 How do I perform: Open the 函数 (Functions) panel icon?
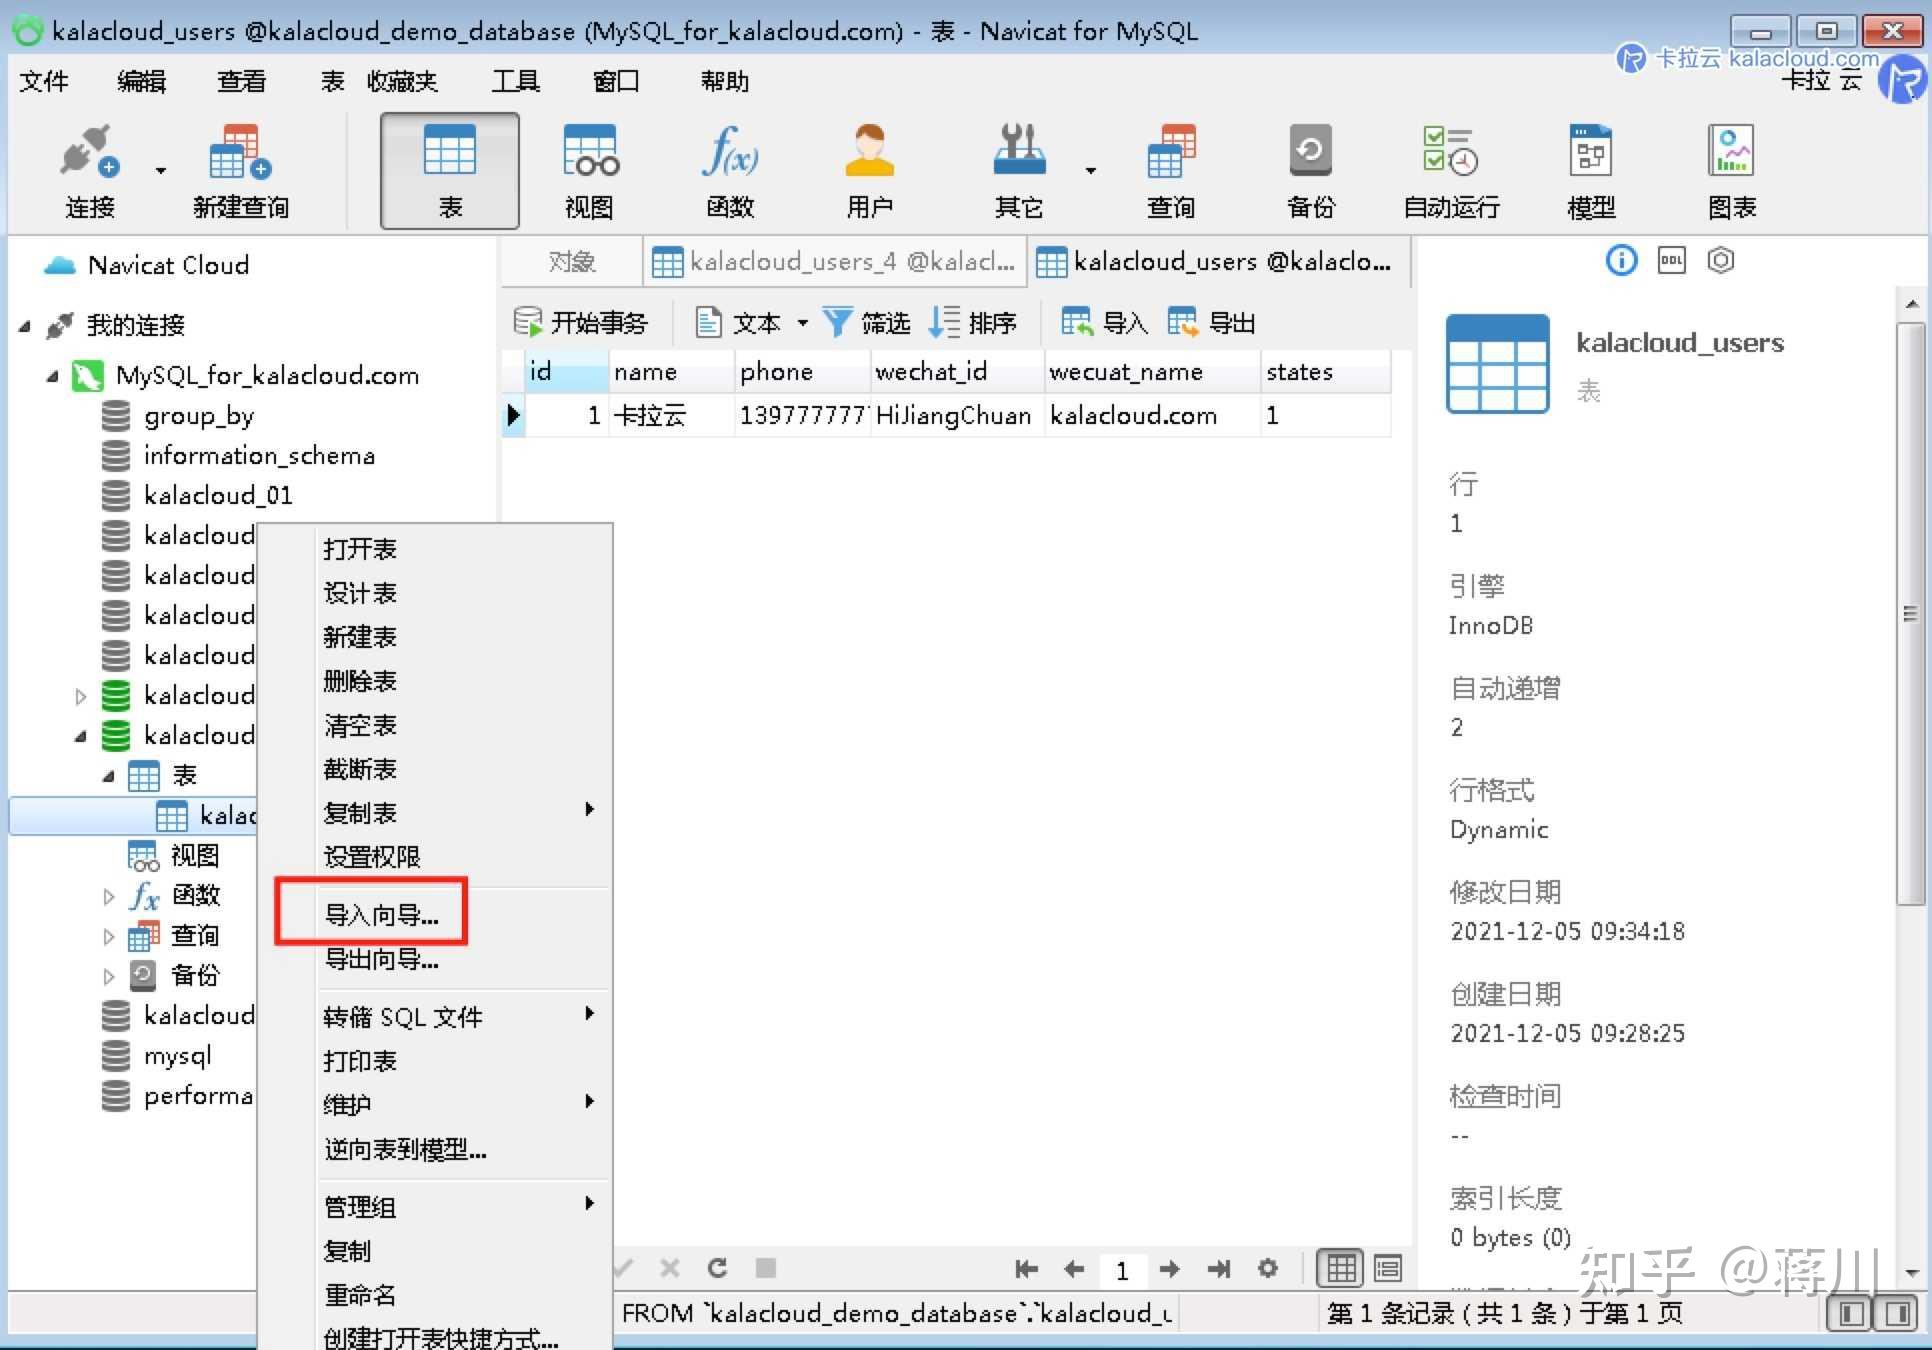[729, 168]
